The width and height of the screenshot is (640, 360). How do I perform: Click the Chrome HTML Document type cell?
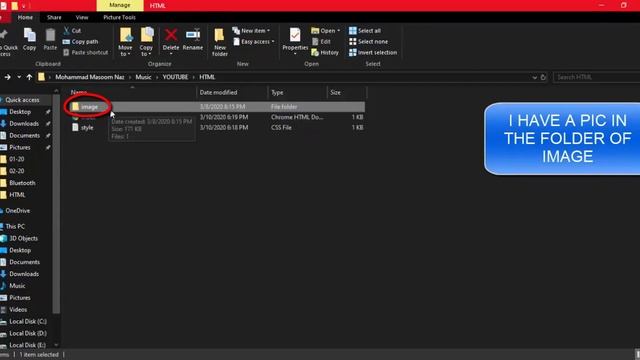point(297,117)
